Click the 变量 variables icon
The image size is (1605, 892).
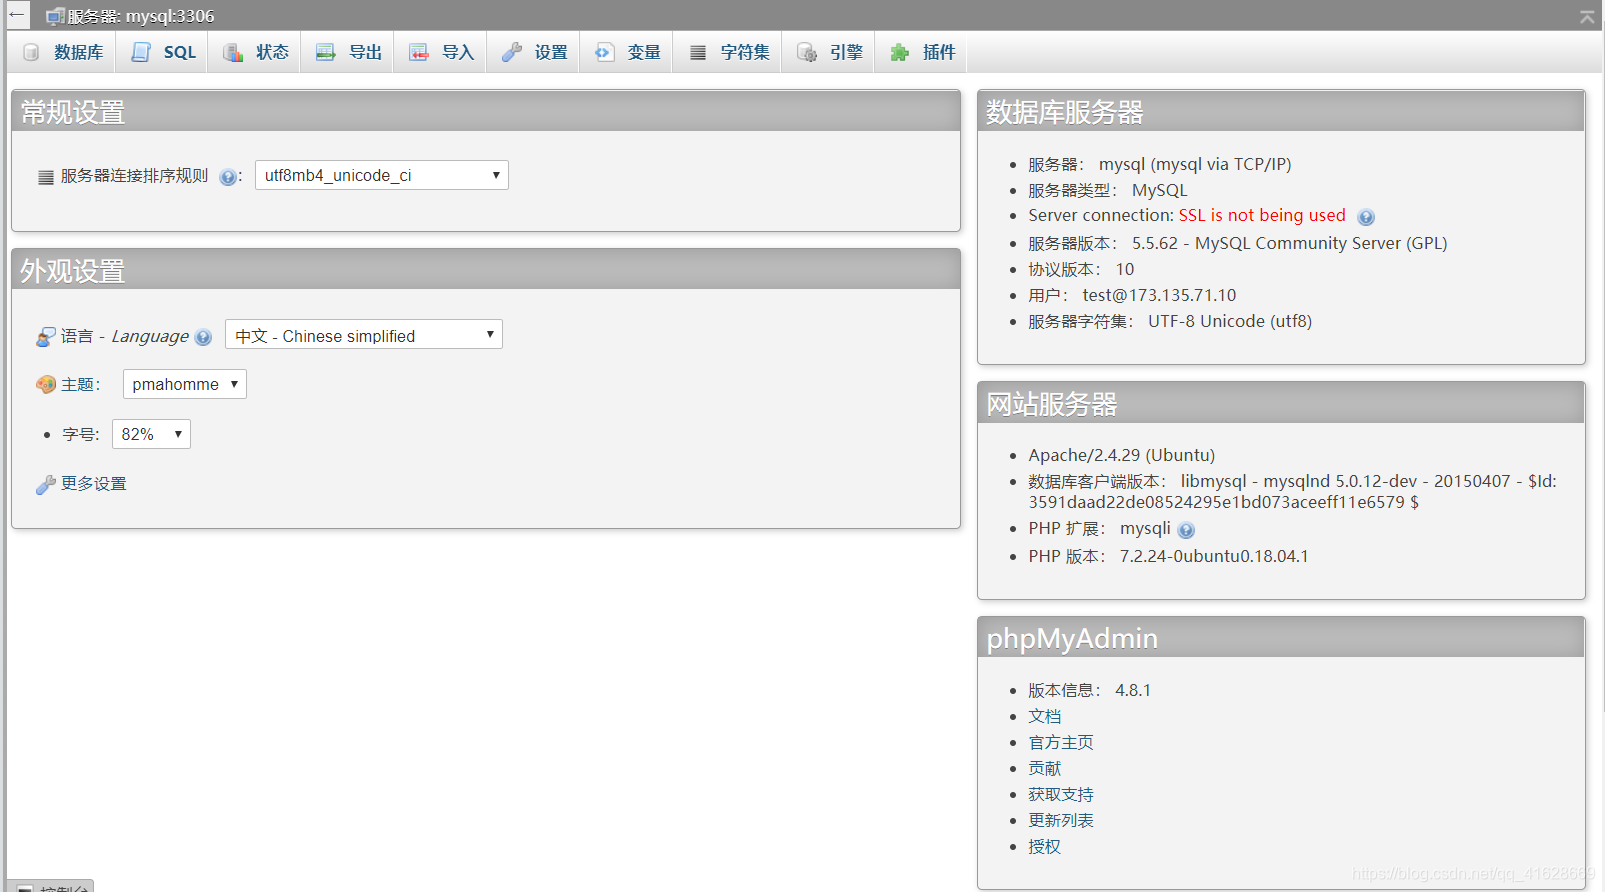[x=605, y=52]
